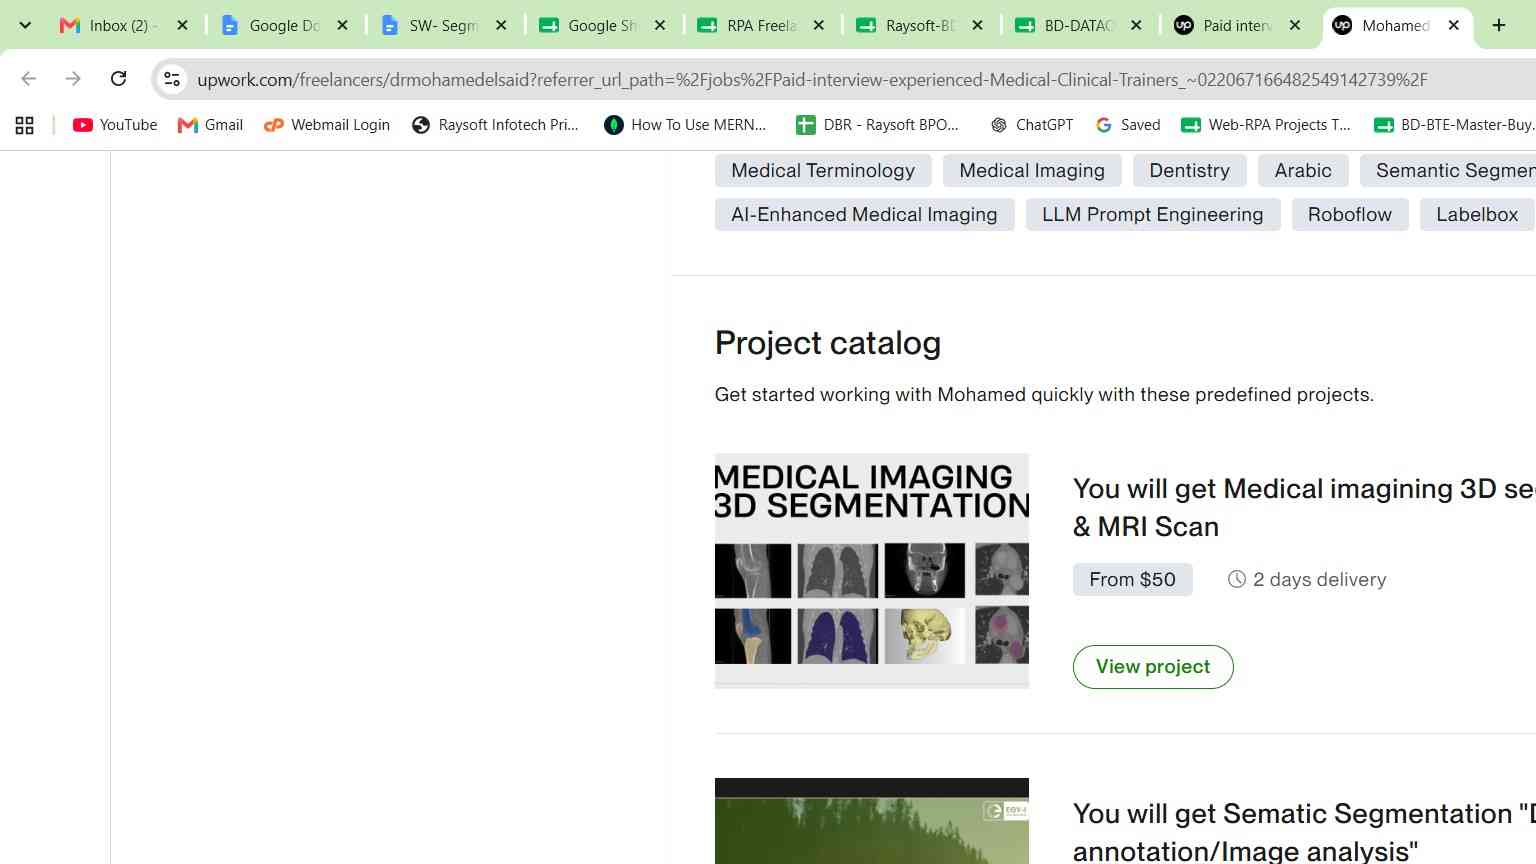Click the Upwork URL address field

click(x=812, y=80)
